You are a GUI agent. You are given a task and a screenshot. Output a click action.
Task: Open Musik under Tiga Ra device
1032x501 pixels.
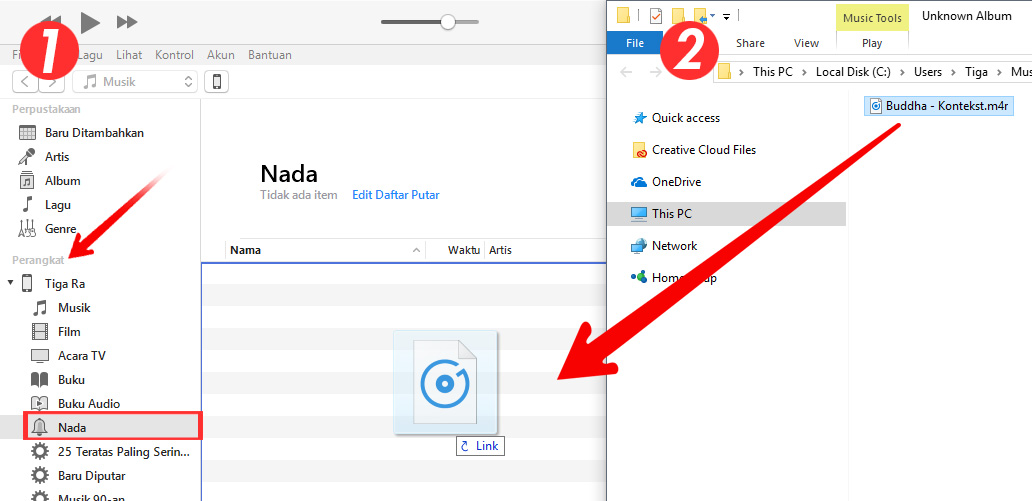tap(74, 307)
